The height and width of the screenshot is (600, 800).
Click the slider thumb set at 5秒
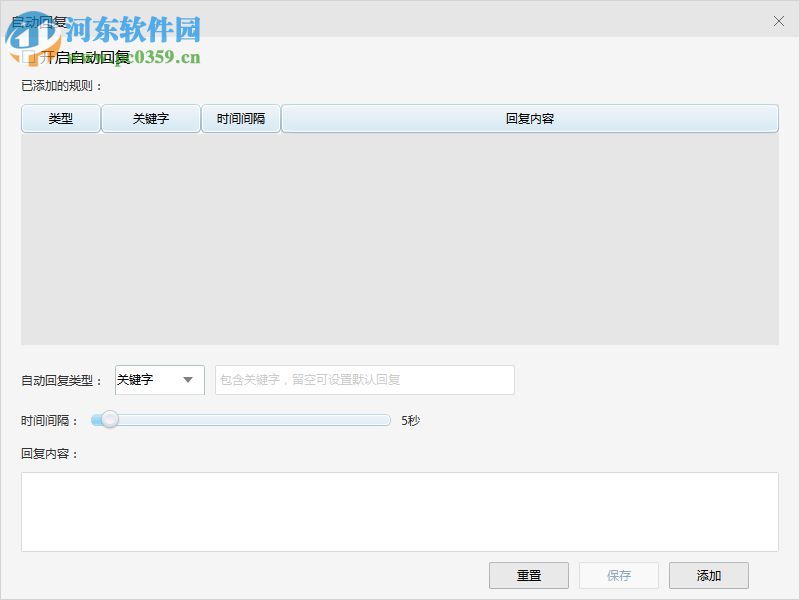click(x=108, y=420)
